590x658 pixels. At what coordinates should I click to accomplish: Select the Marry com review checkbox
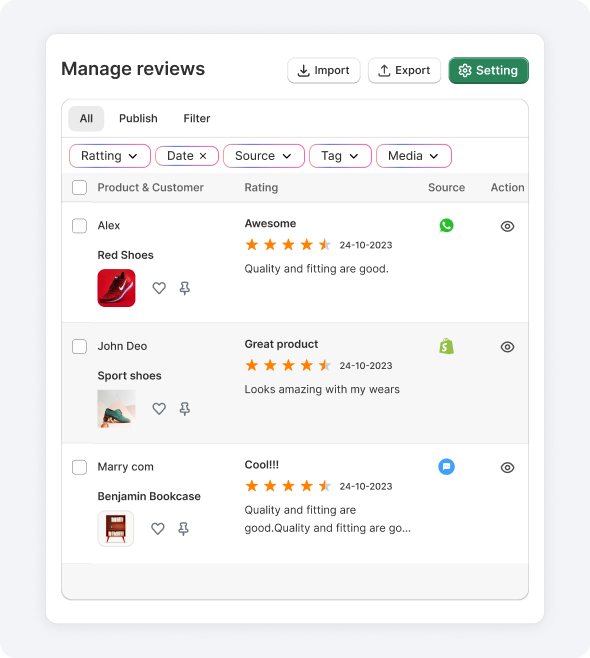click(x=79, y=467)
